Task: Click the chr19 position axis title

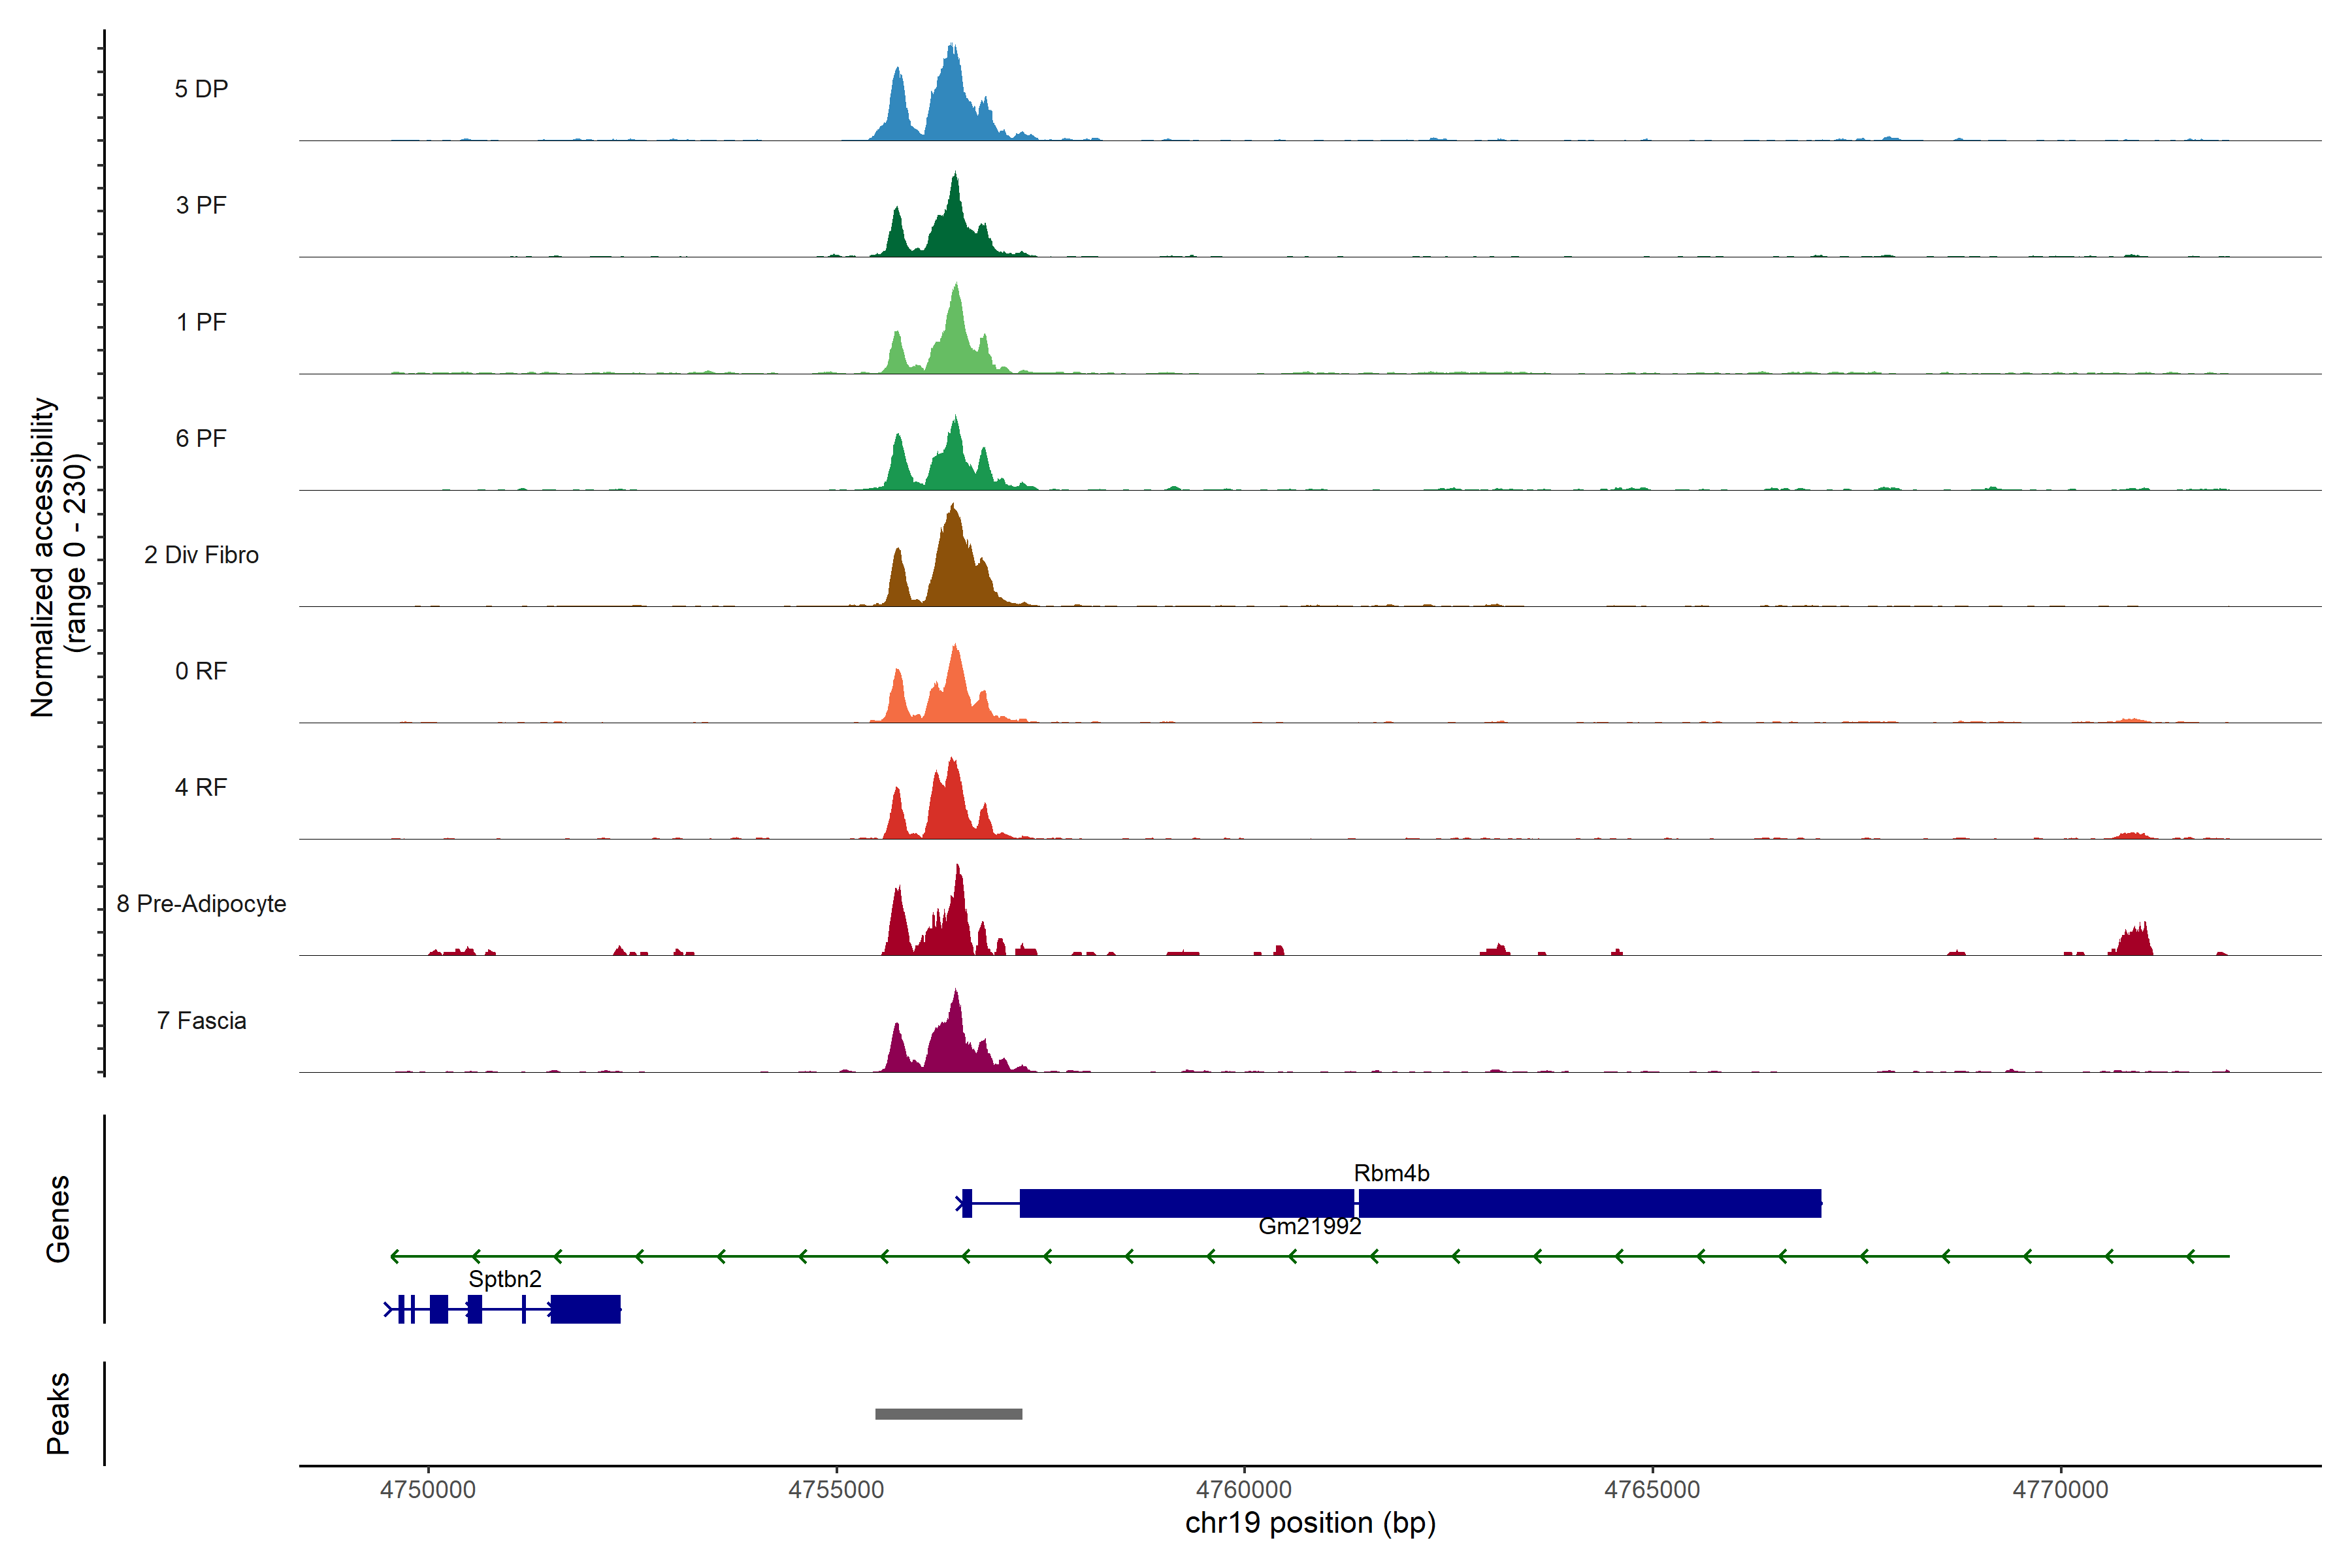Action: pyautogui.click(x=1310, y=1523)
